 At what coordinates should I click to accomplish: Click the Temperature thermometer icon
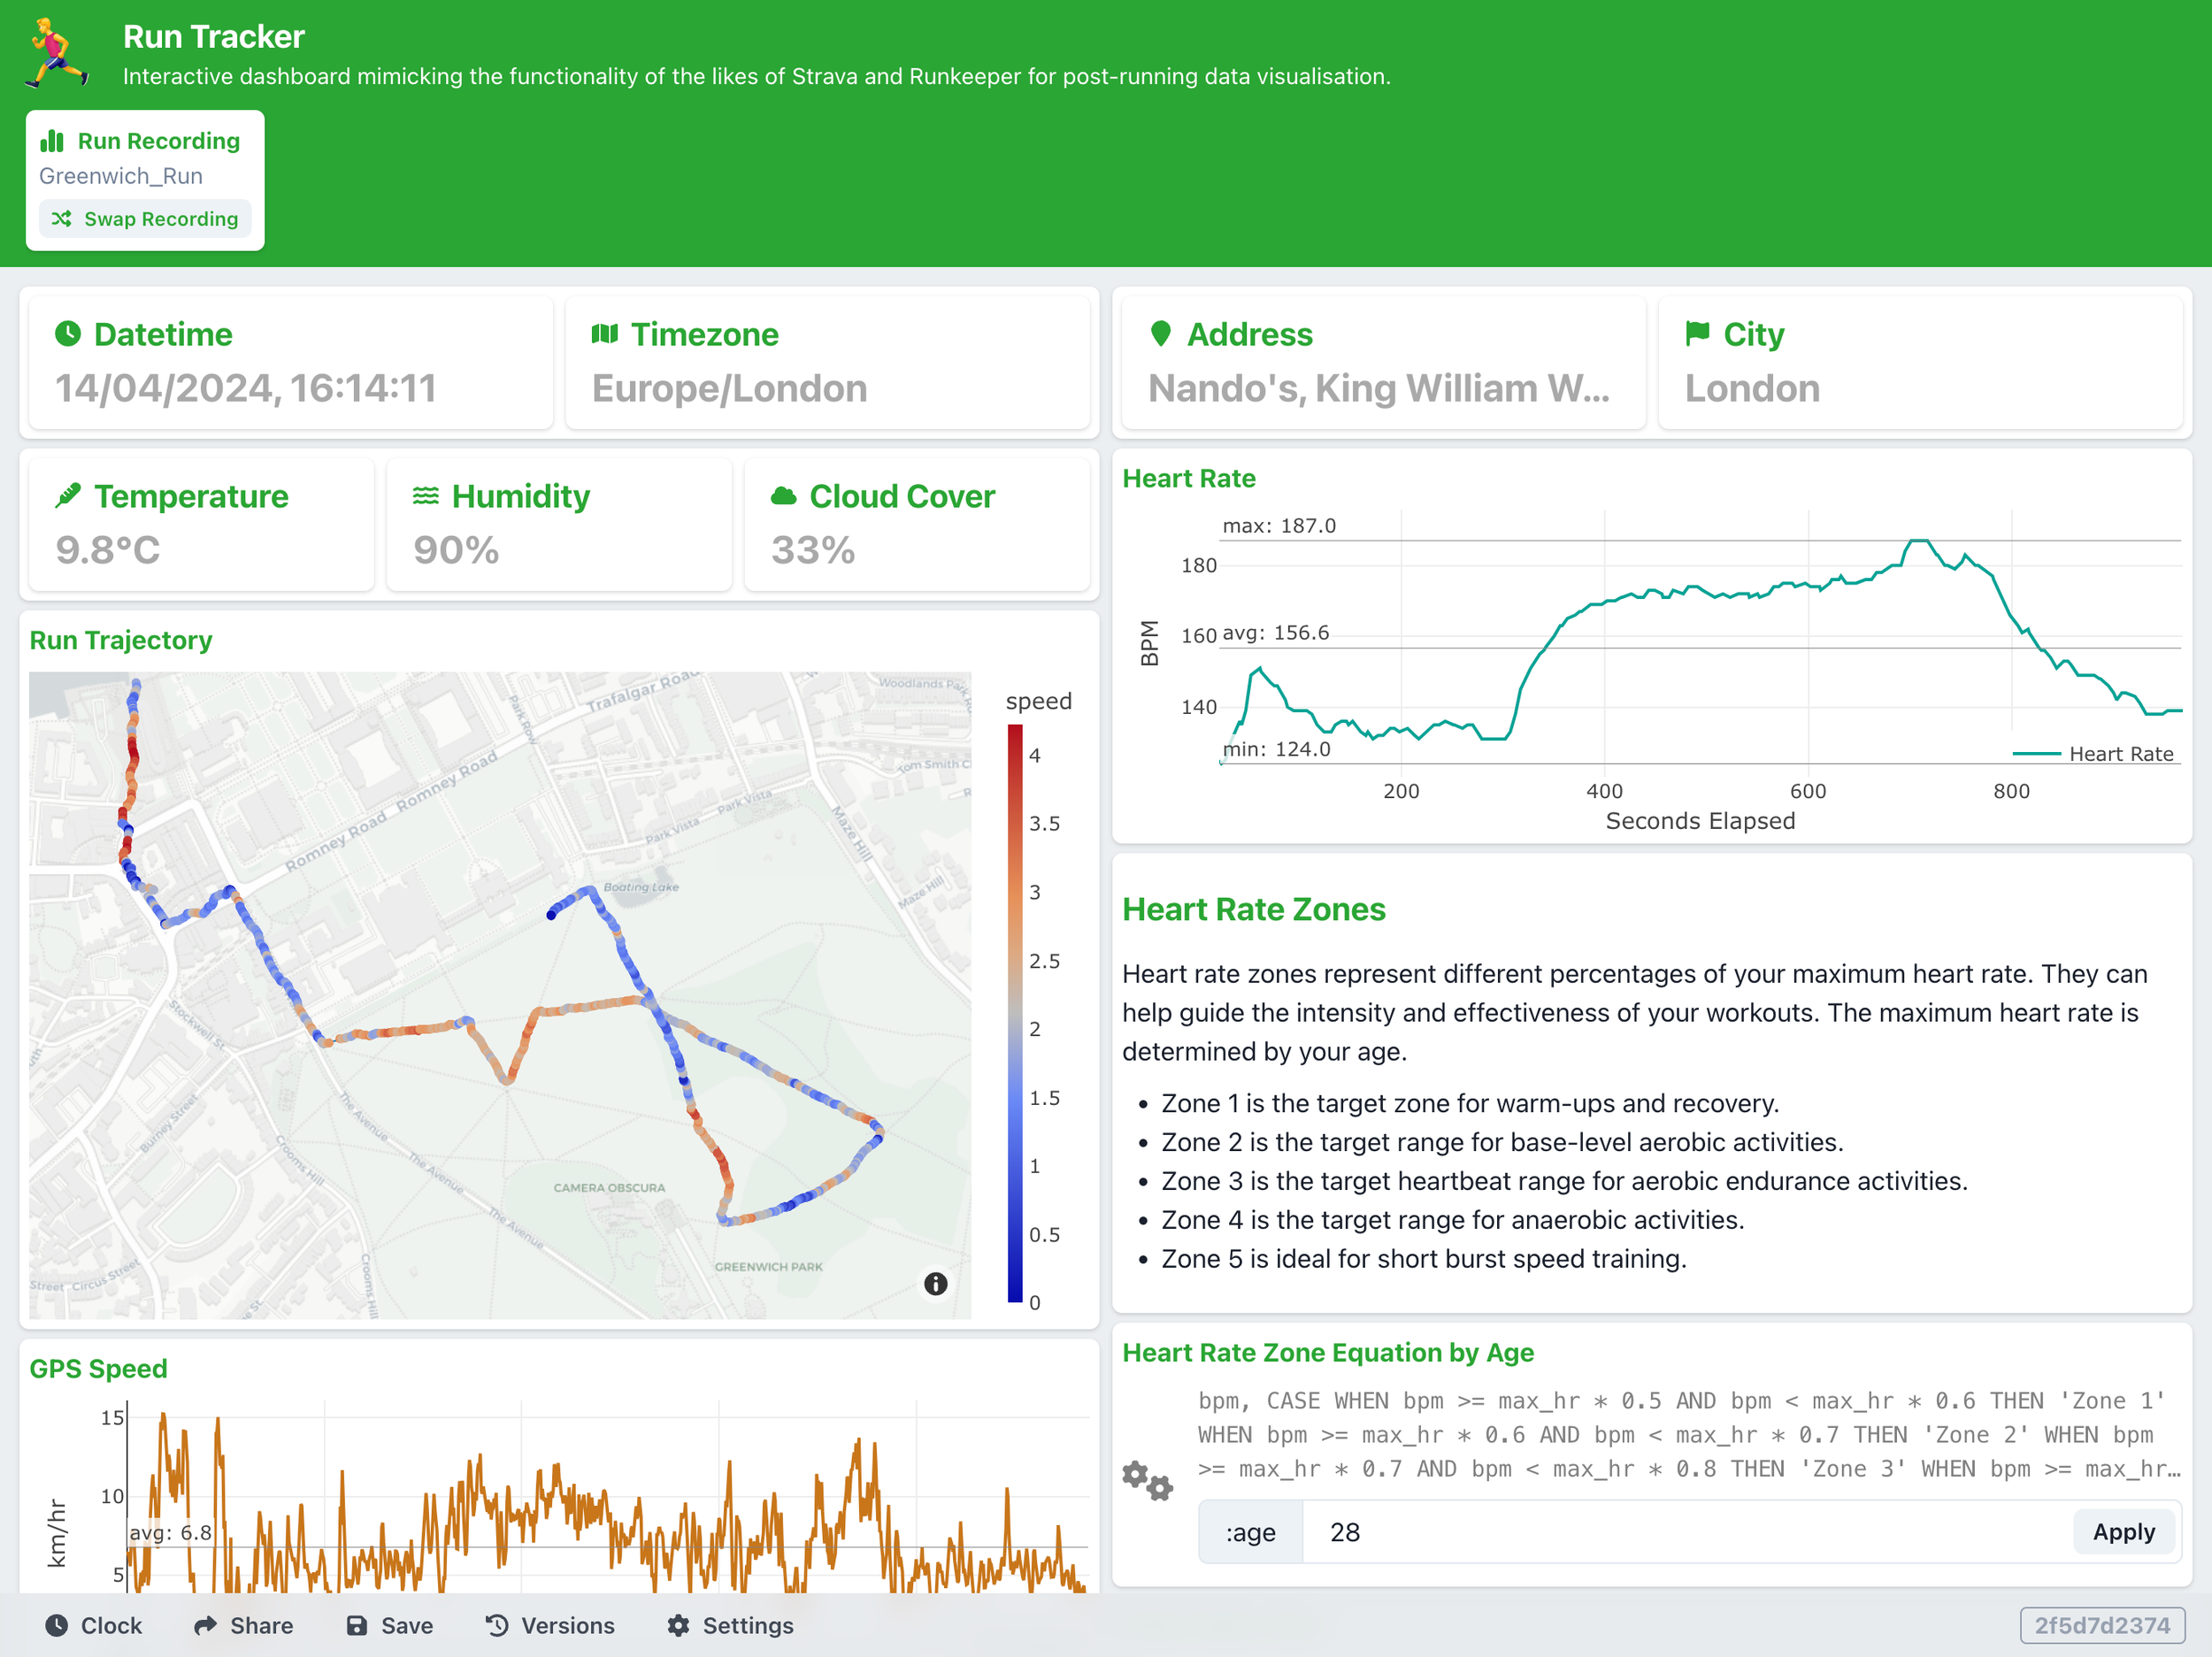(68, 496)
